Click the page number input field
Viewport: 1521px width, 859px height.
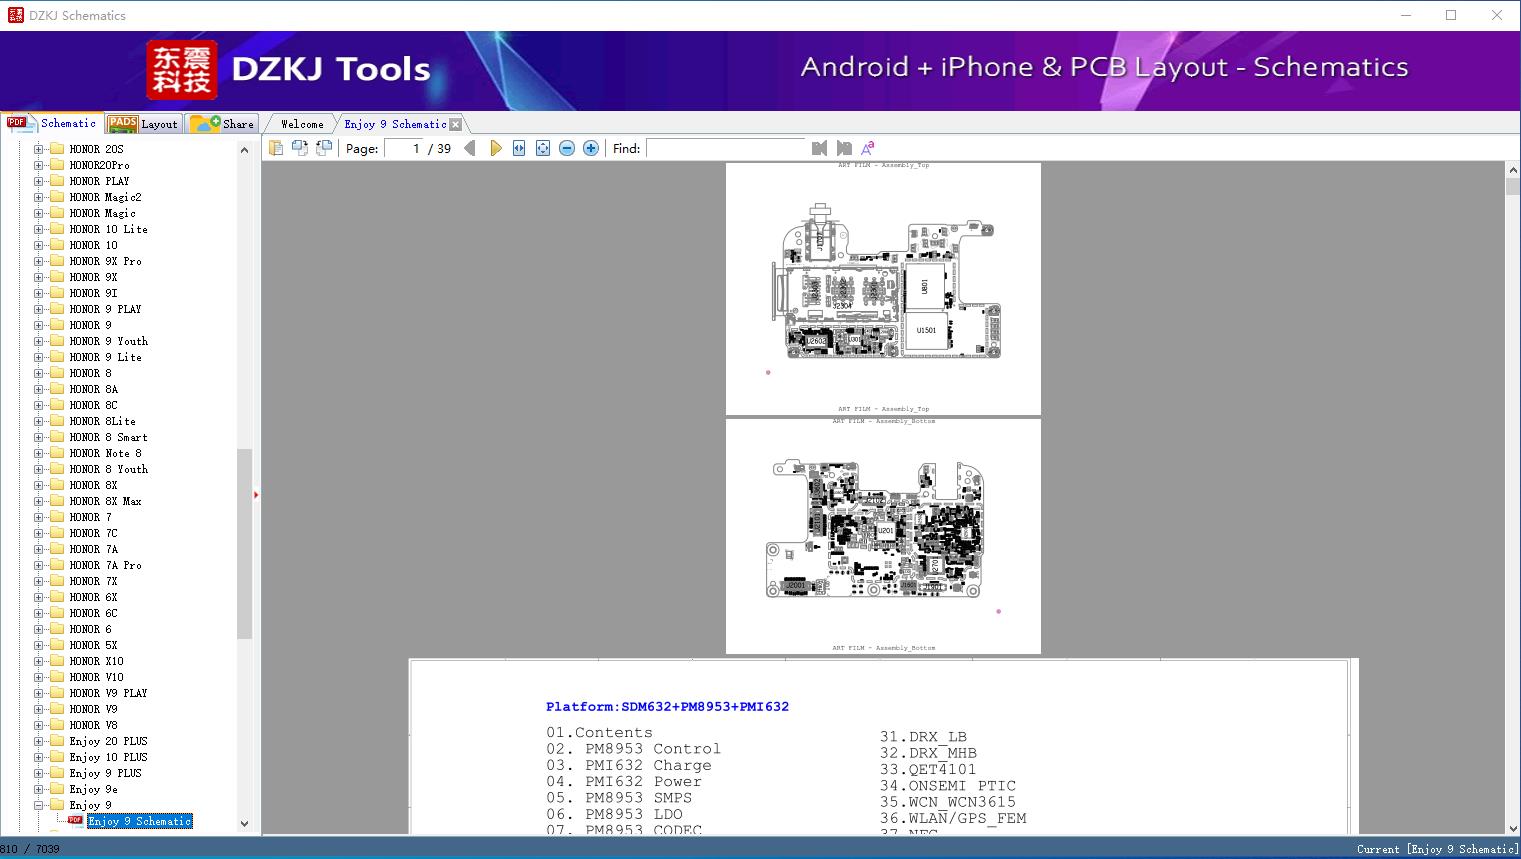[405, 148]
